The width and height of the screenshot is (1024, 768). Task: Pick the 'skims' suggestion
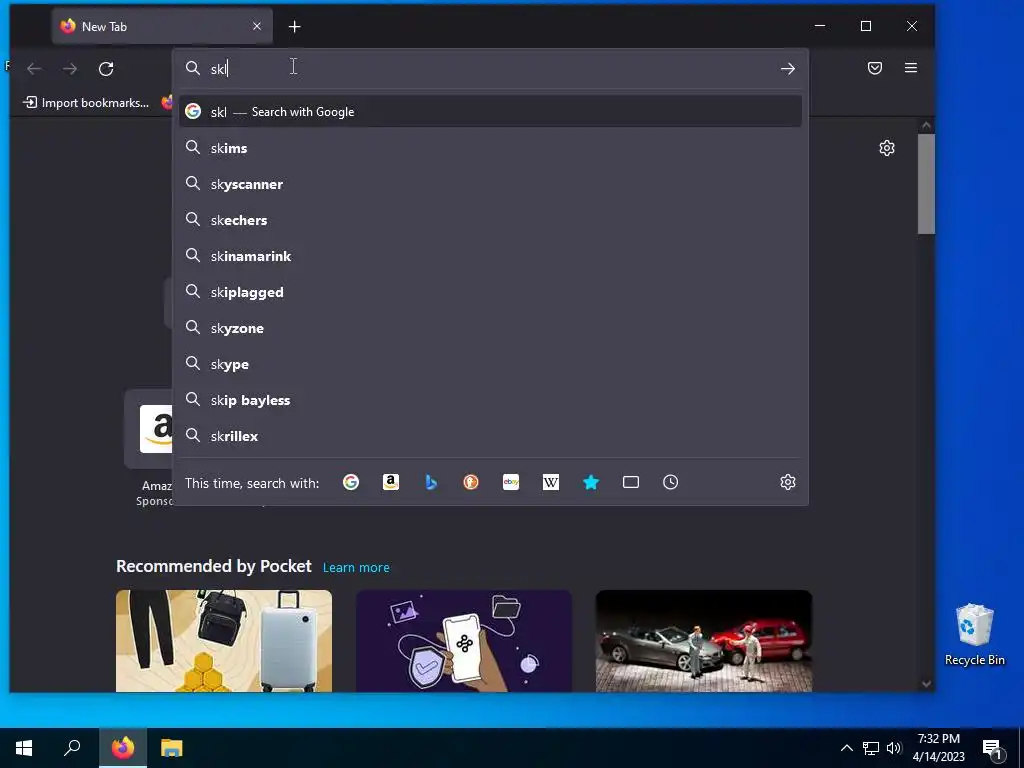coord(490,148)
